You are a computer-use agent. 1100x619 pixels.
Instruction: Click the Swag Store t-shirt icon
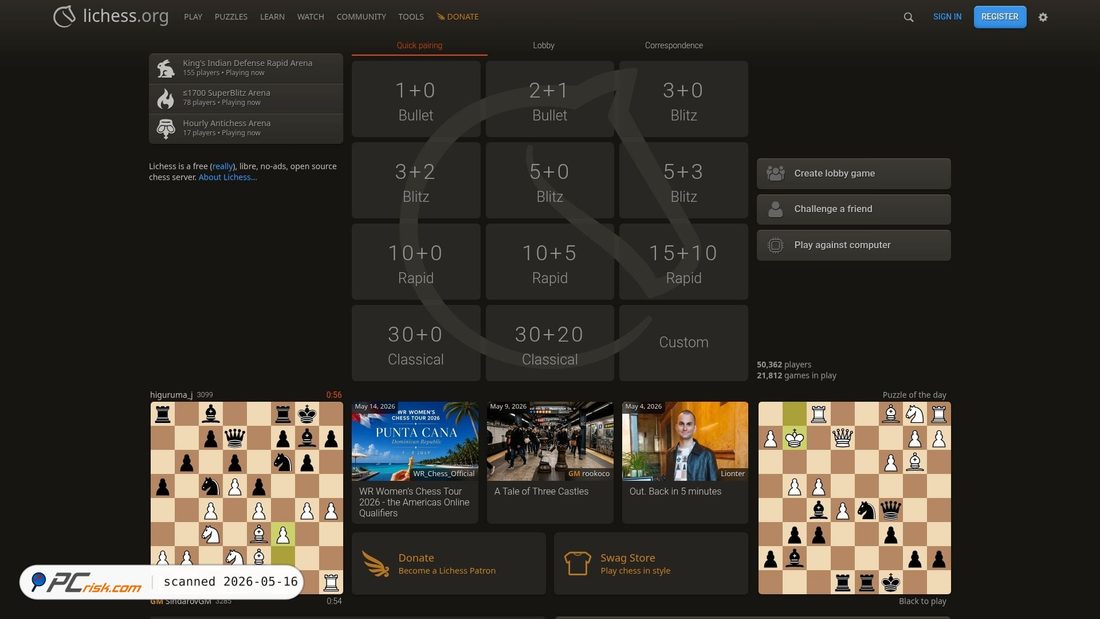pos(577,564)
